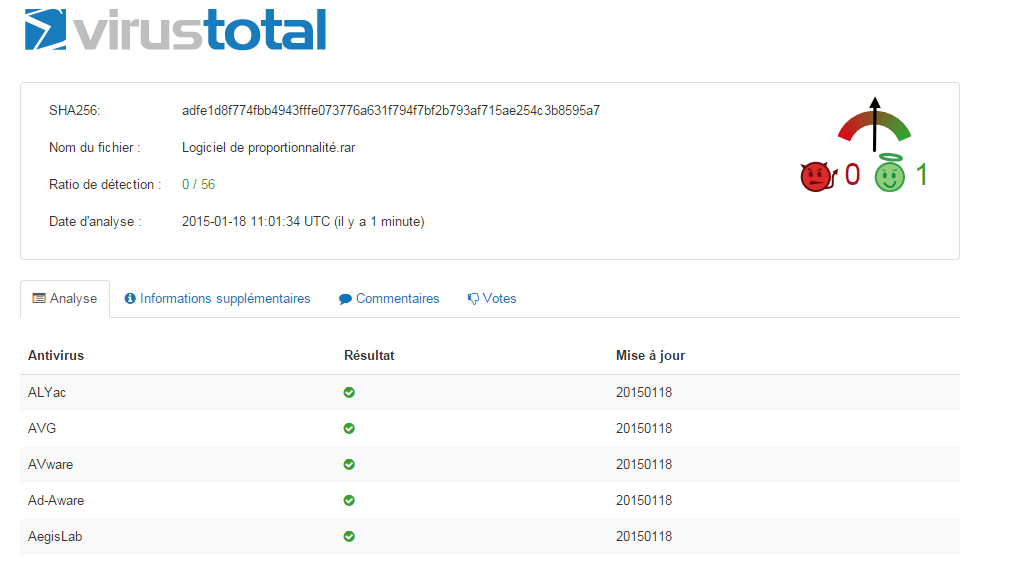Click the red malicious vote count 0

pyautogui.click(x=852, y=175)
